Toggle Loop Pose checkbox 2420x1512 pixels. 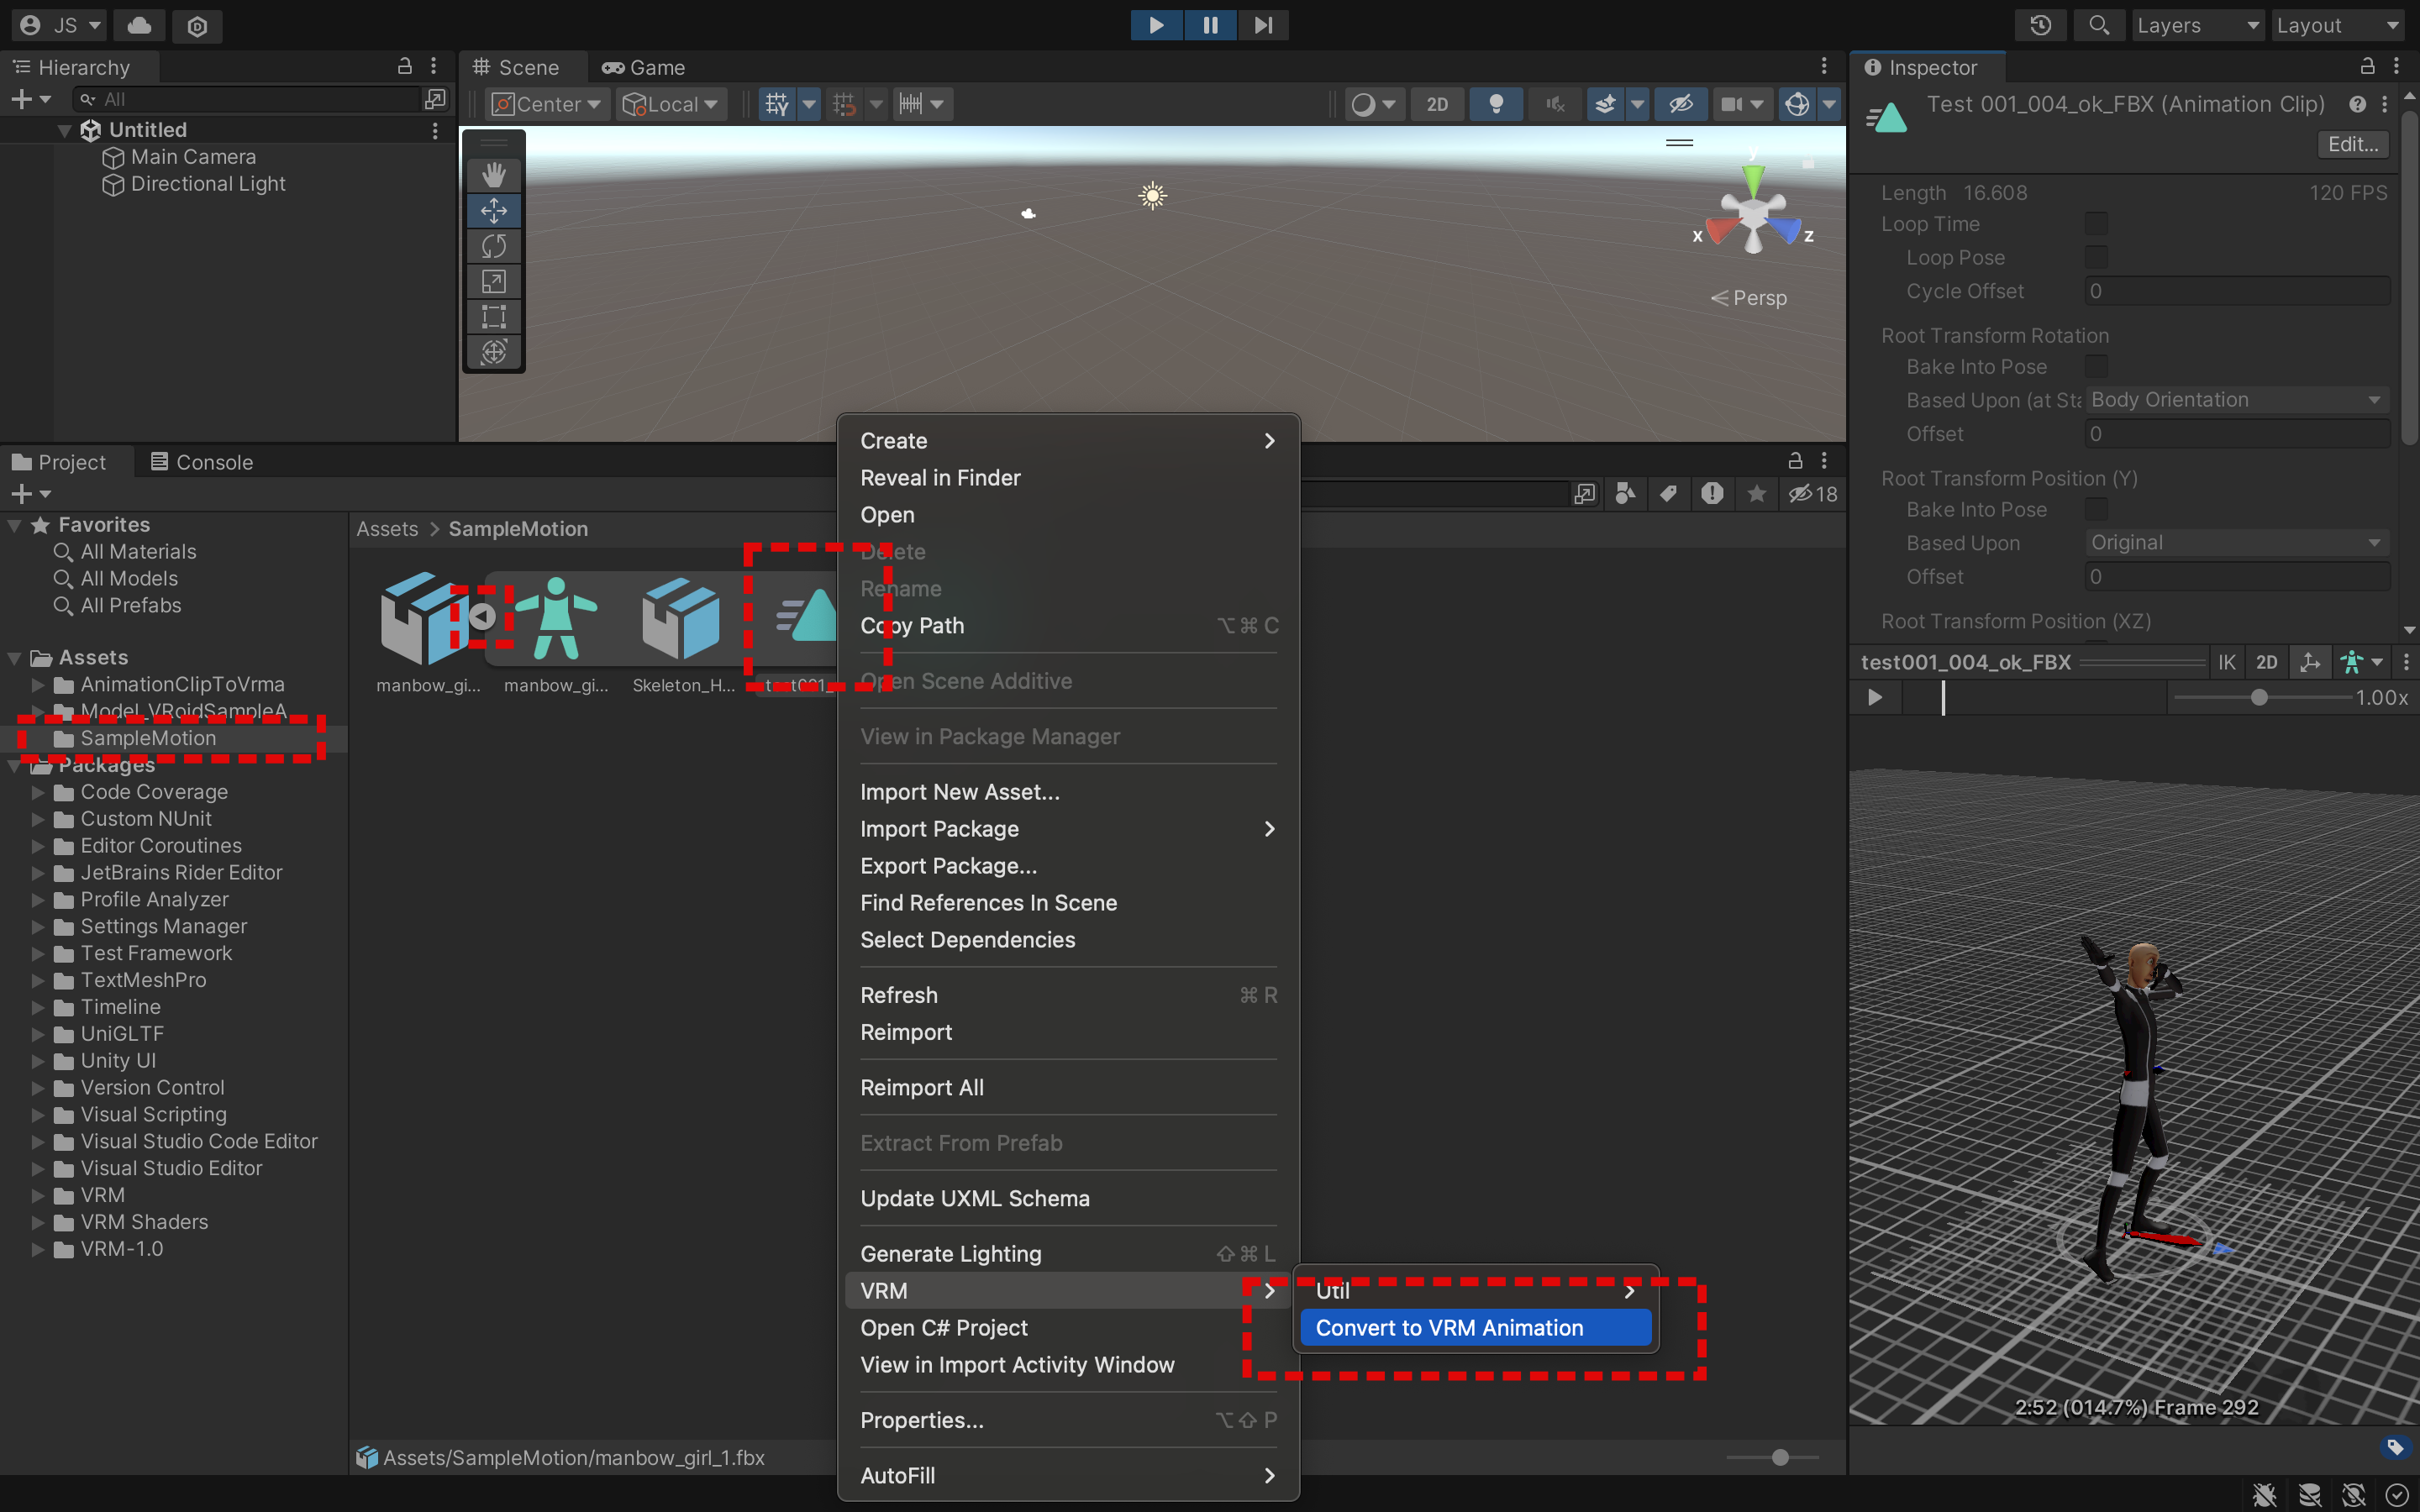2096,257
